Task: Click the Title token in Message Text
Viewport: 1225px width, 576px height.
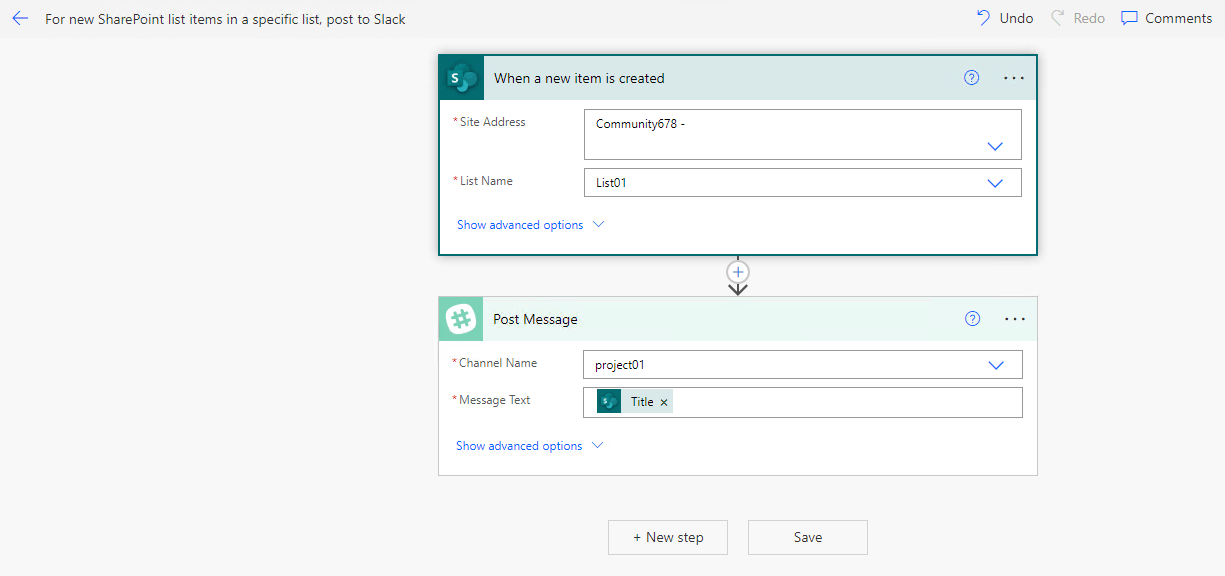Action: click(x=643, y=401)
